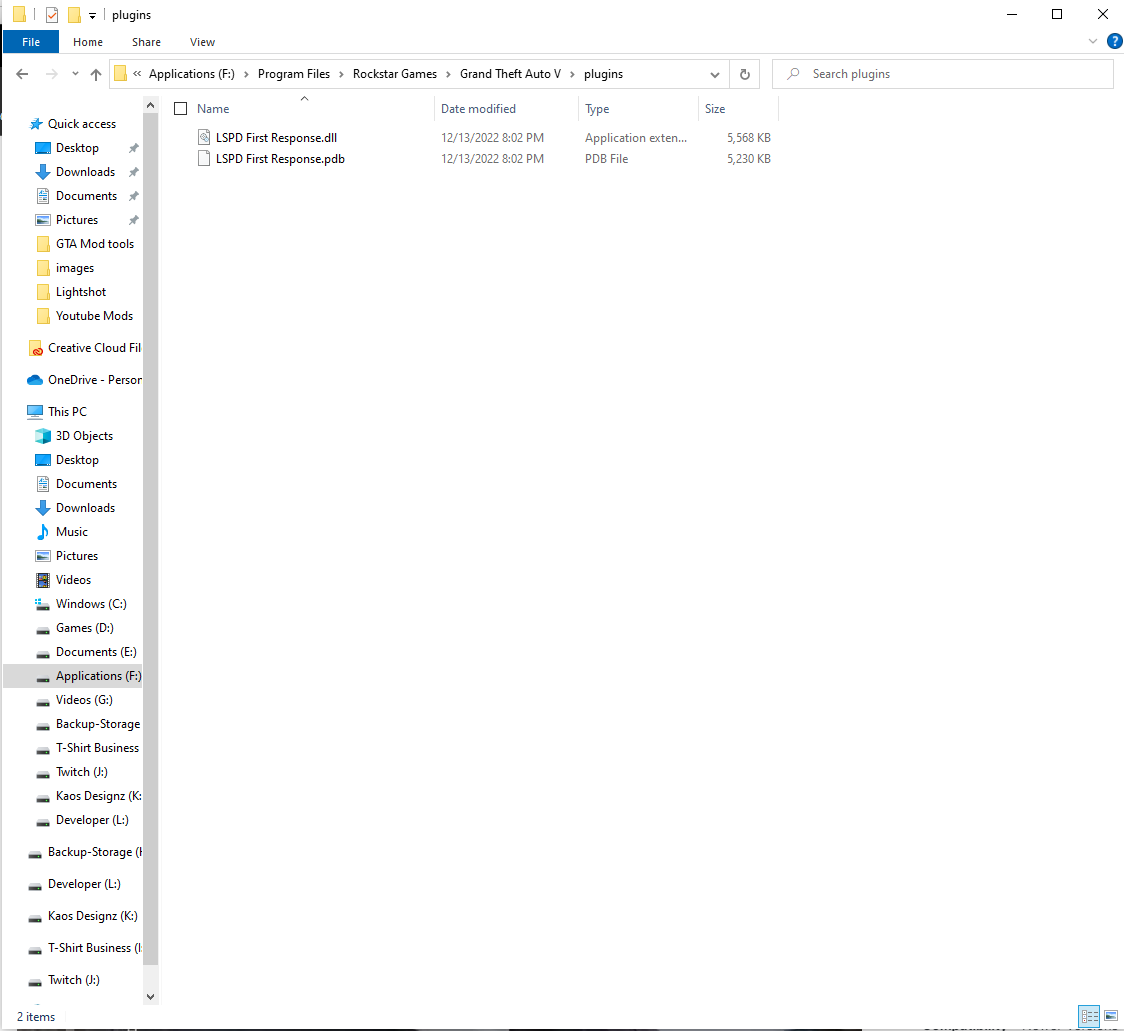
Task: Select LSPD First Response.pdb file
Action: click(x=280, y=158)
